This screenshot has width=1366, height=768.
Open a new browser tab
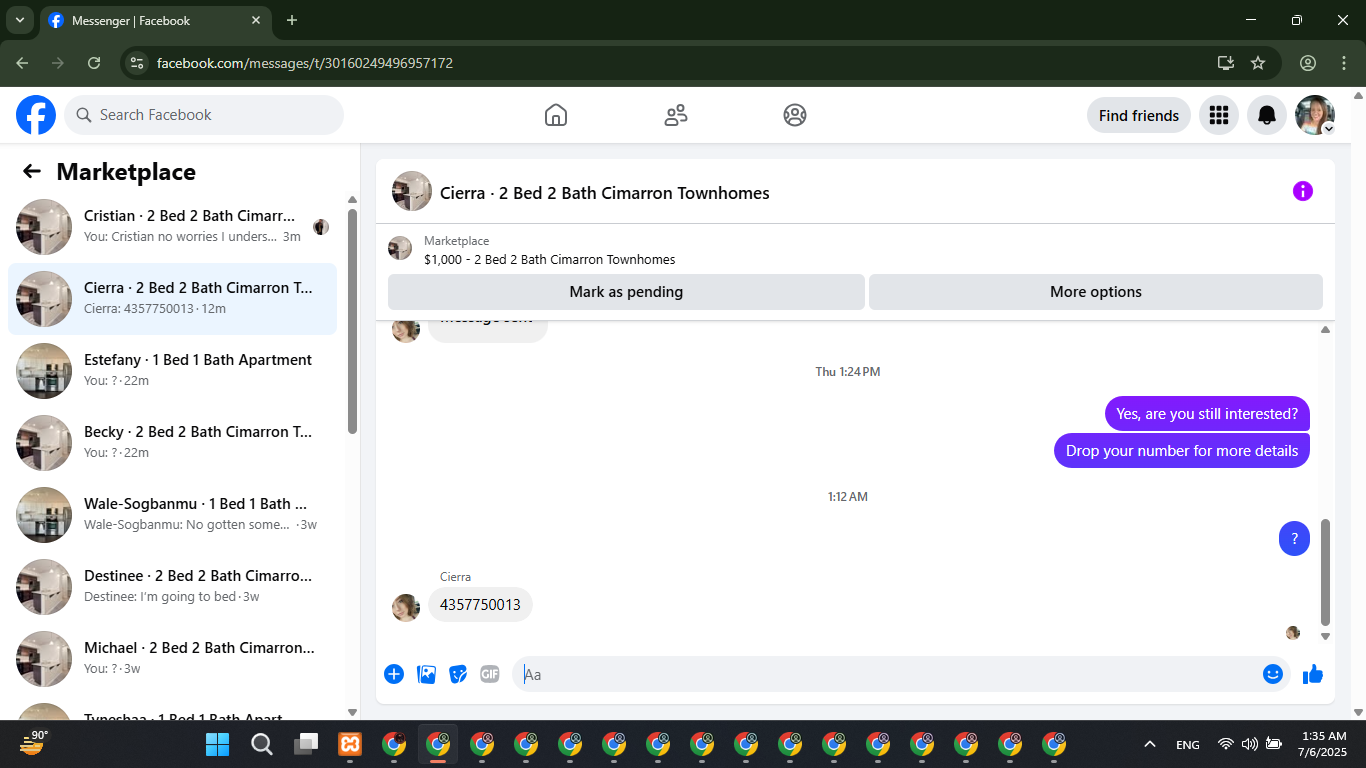(292, 20)
